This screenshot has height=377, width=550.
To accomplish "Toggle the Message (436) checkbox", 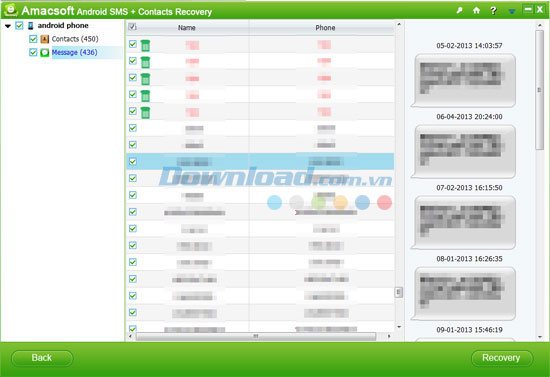I will tap(33, 52).
